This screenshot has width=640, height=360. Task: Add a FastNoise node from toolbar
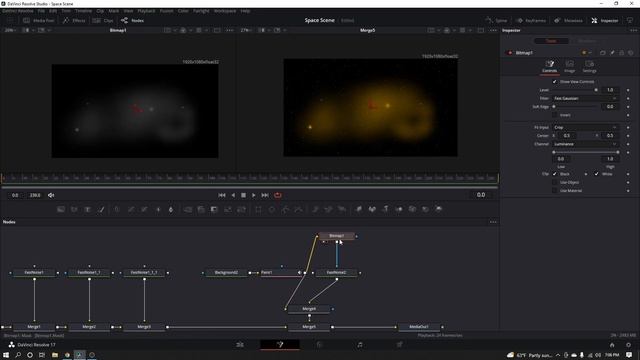pos(74,209)
